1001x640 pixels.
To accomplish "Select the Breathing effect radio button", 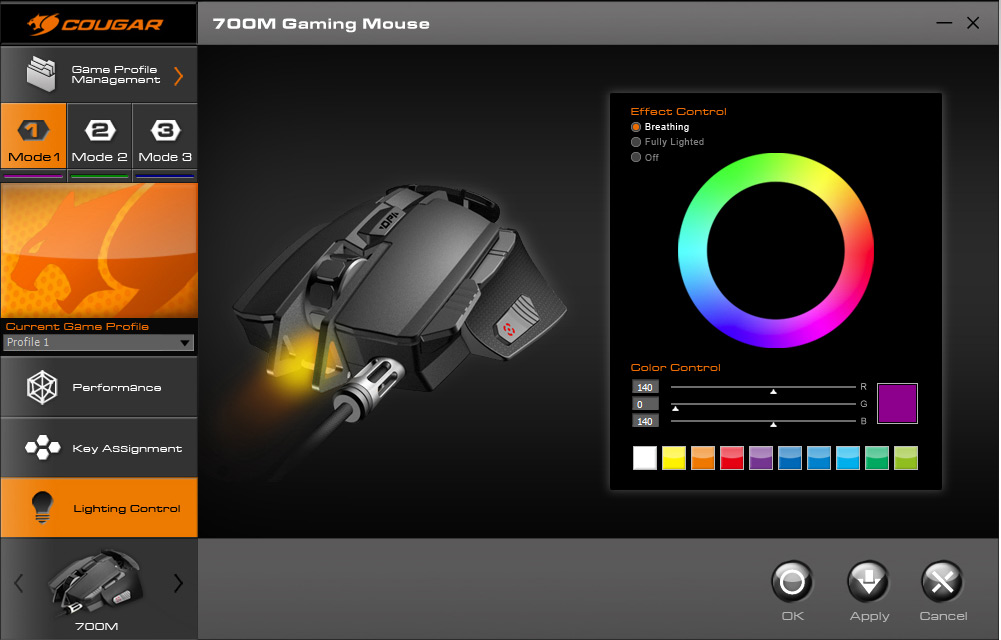I will tap(636, 127).
